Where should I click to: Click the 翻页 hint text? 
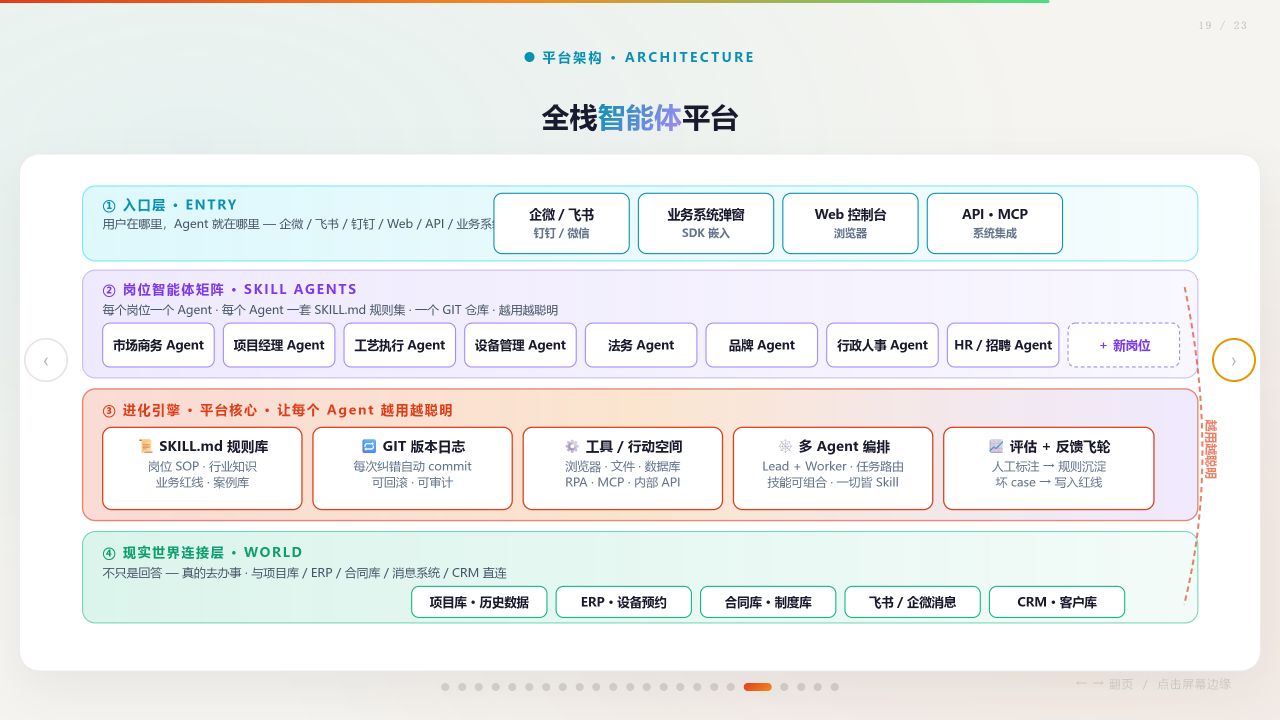1121,684
